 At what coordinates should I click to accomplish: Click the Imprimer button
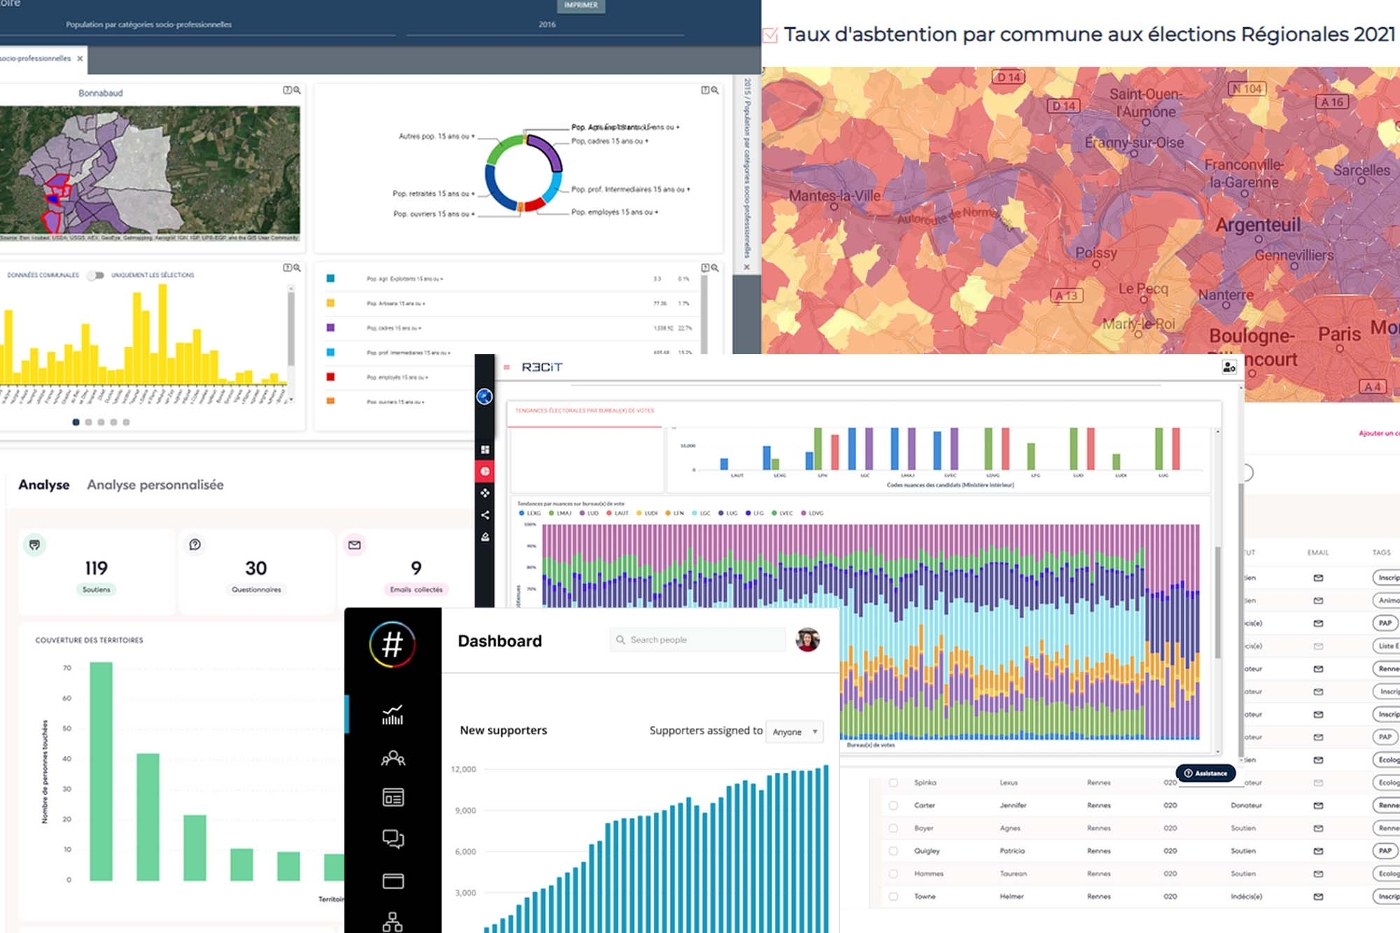point(580,6)
